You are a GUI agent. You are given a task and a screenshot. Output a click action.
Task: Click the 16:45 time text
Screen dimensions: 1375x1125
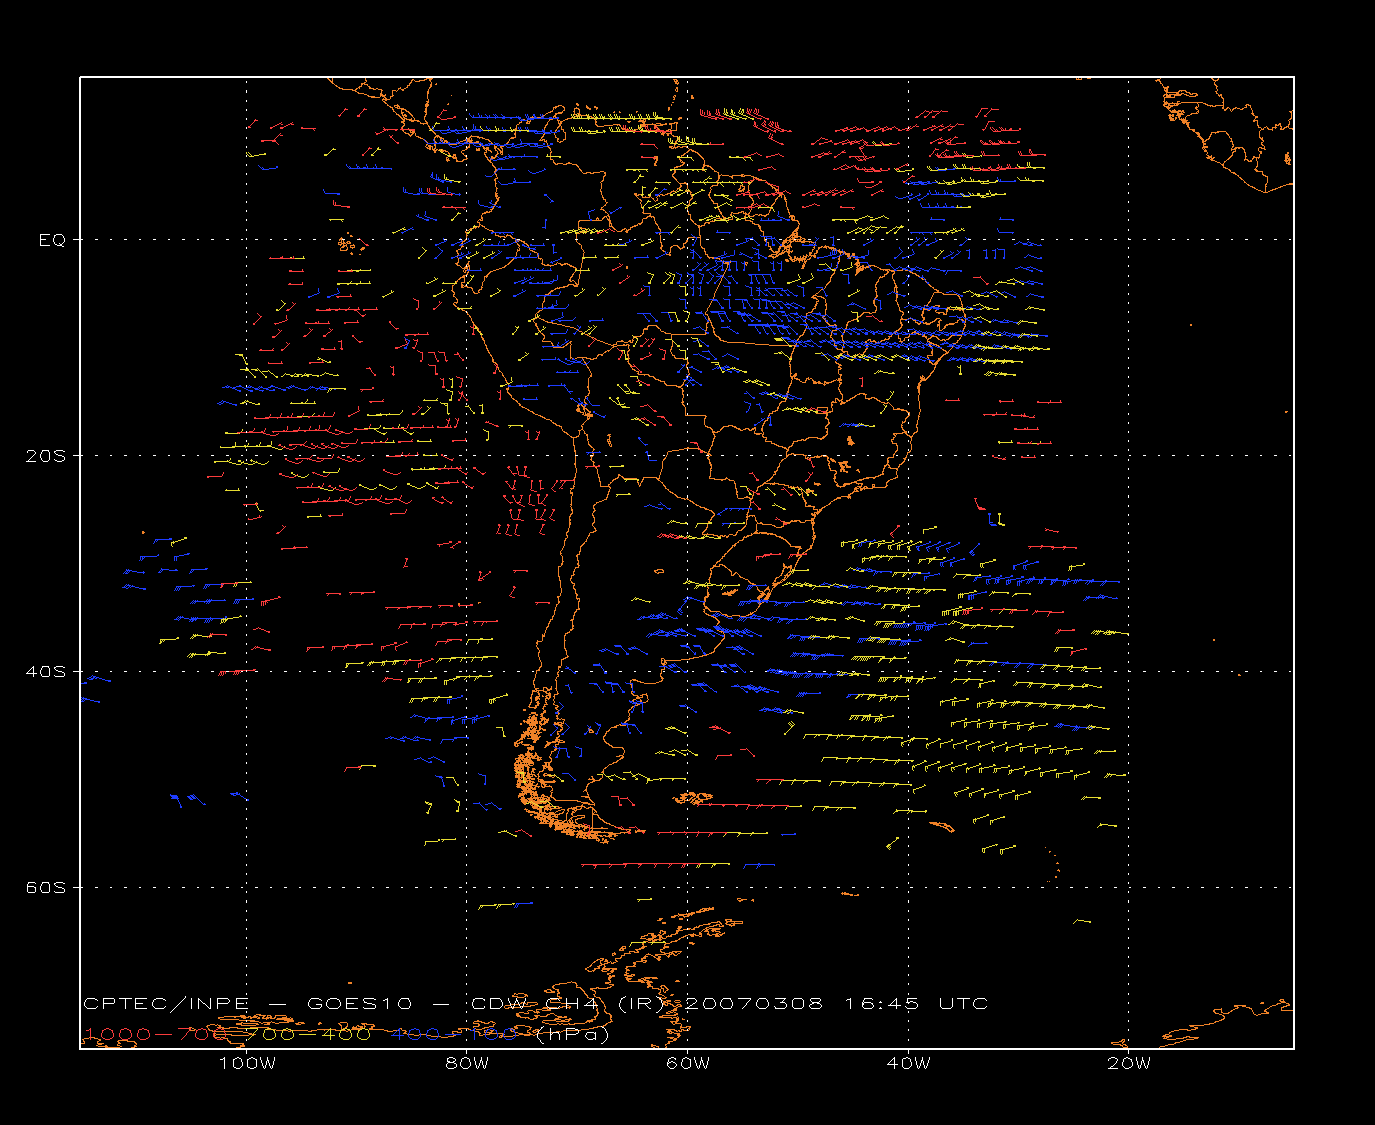pos(882,1003)
